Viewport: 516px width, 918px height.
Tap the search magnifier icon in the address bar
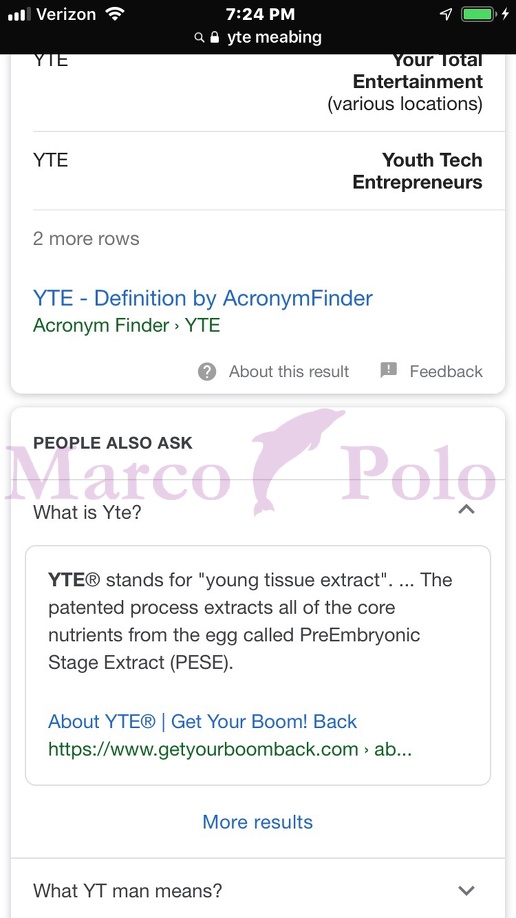[200, 38]
